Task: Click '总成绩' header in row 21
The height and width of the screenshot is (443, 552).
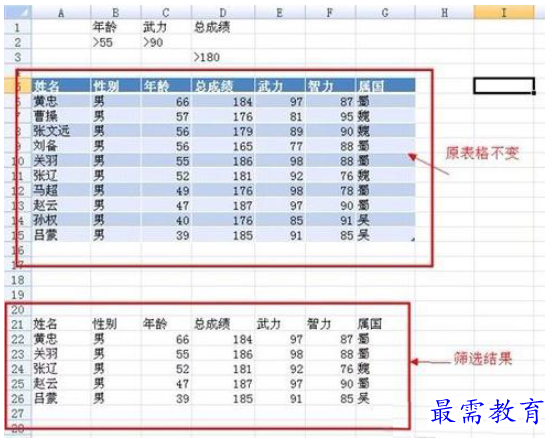Action: pyautogui.click(x=223, y=324)
